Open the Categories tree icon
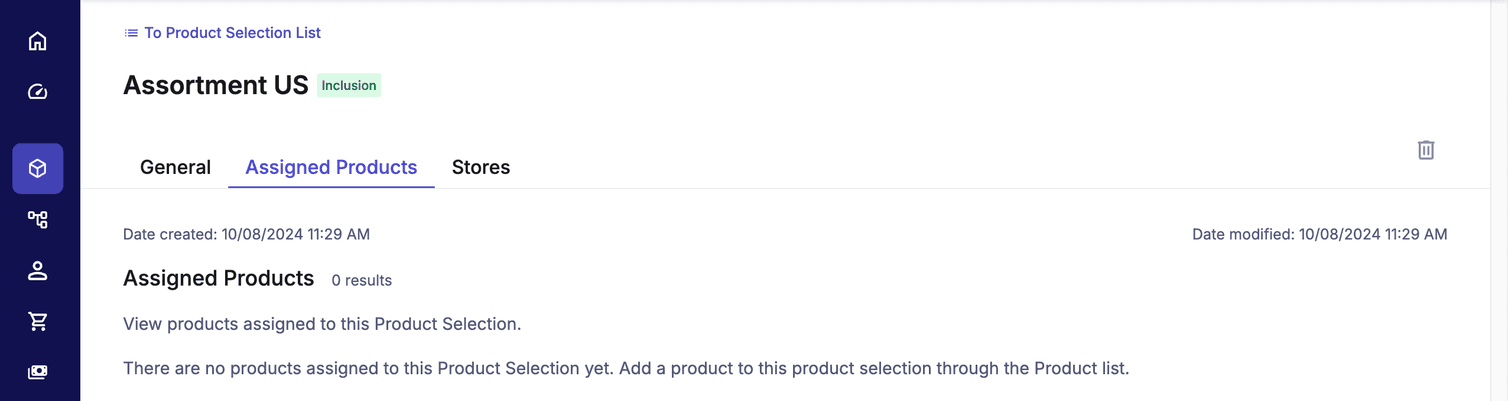This screenshot has width=1508, height=401. pyautogui.click(x=38, y=219)
